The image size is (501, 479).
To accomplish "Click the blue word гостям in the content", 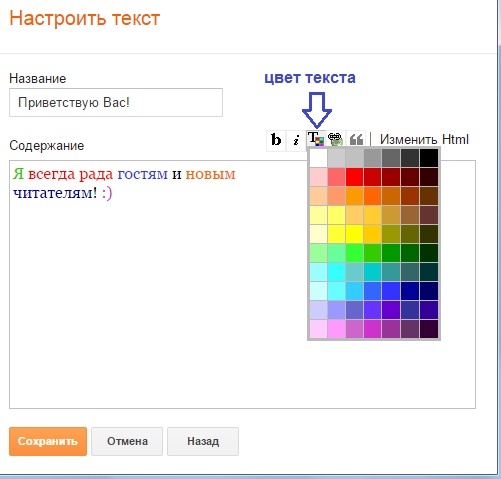I will [143, 174].
